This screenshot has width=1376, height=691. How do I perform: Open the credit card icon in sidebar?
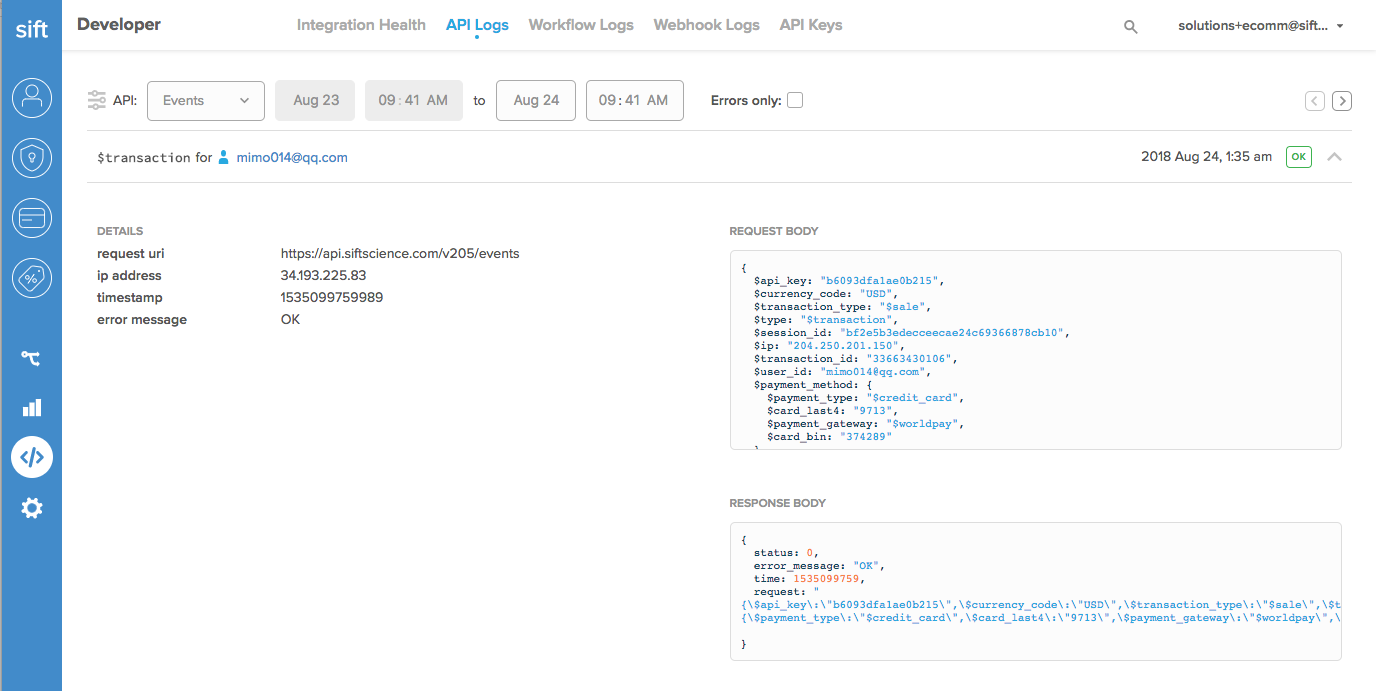31,217
